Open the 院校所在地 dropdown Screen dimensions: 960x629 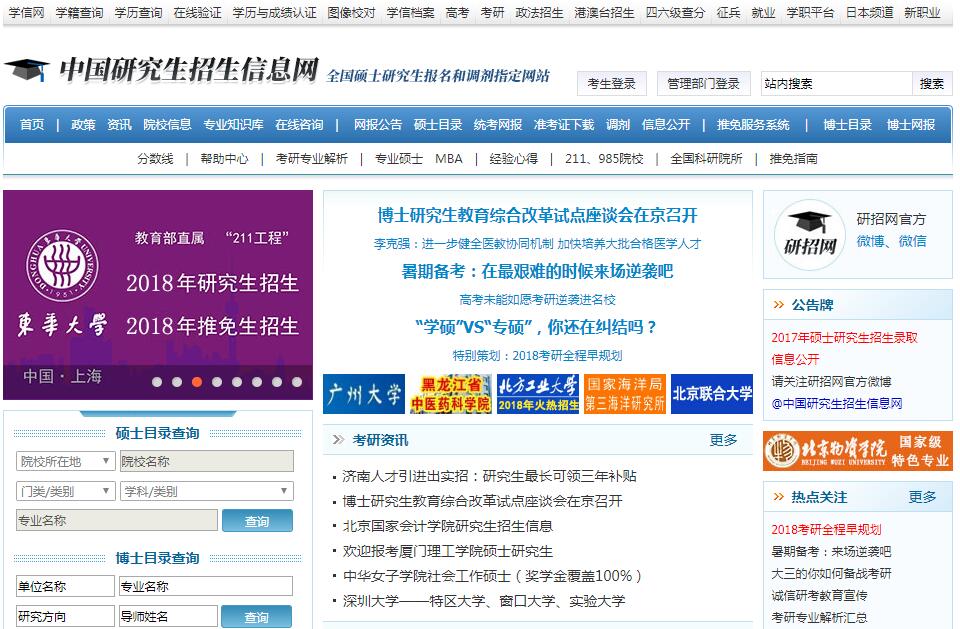click(x=66, y=461)
